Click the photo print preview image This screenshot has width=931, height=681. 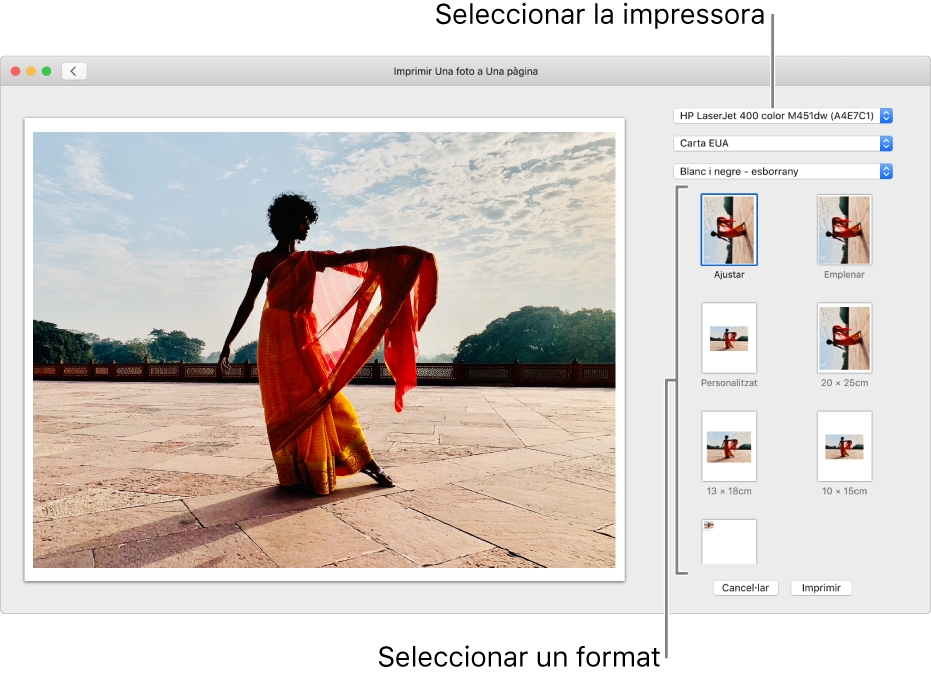[x=324, y=350]
